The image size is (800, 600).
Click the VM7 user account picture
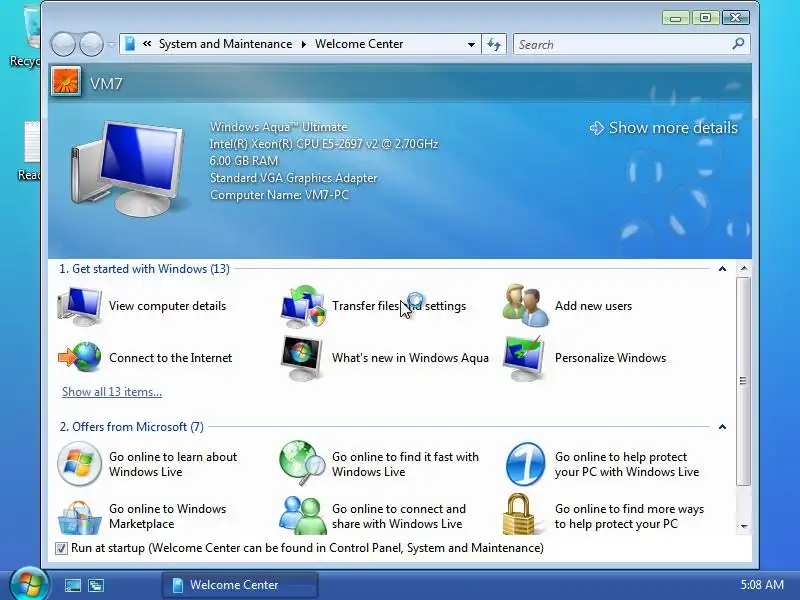pos(66,82)
